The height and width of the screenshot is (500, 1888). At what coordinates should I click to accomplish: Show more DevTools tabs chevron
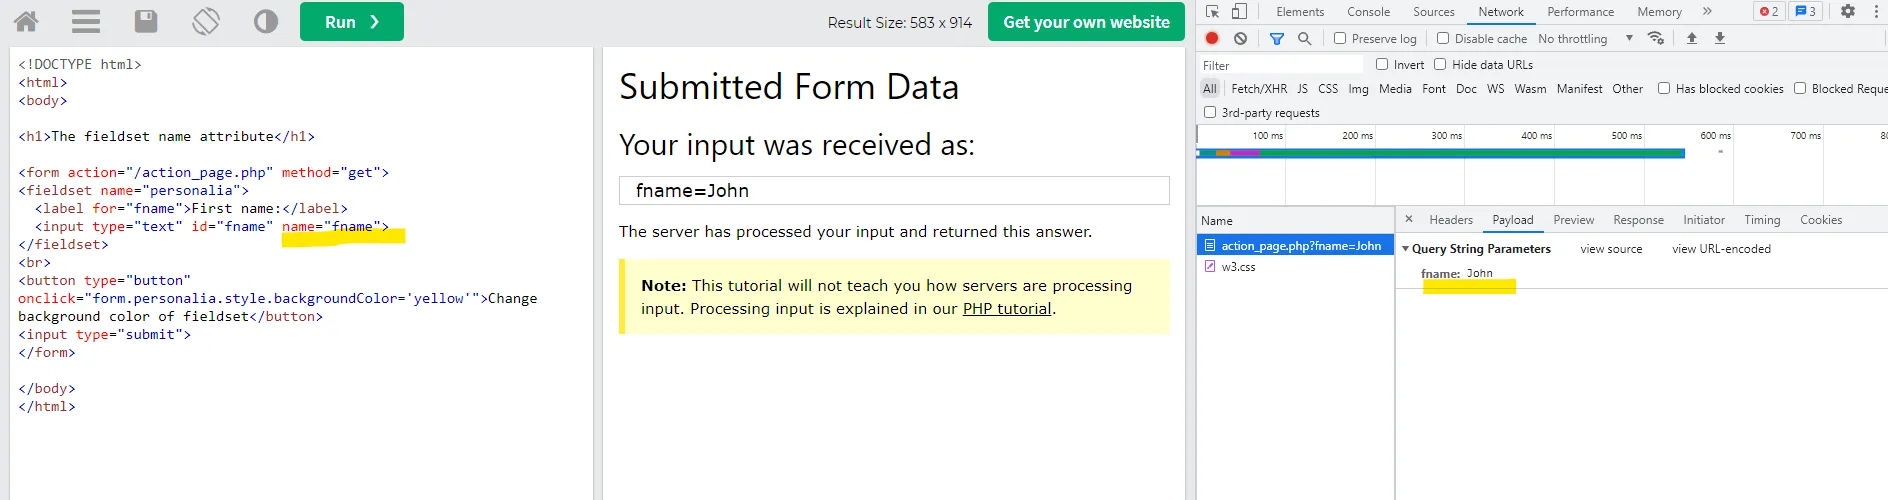point(1707,11)
